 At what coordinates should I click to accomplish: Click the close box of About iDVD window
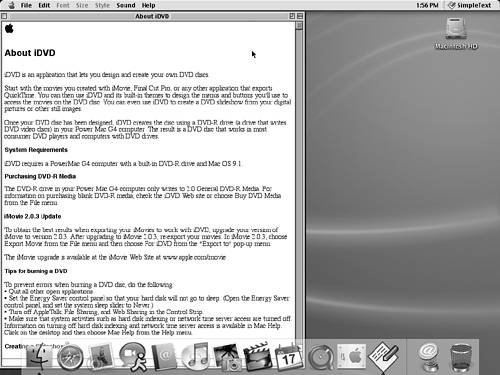4,16
